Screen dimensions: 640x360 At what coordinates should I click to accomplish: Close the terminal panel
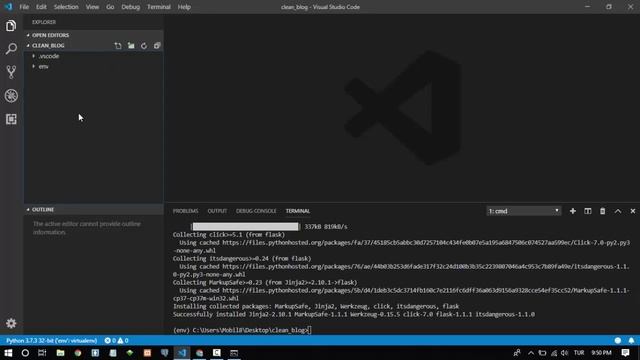pyautogui.click(x=633, y=211)
